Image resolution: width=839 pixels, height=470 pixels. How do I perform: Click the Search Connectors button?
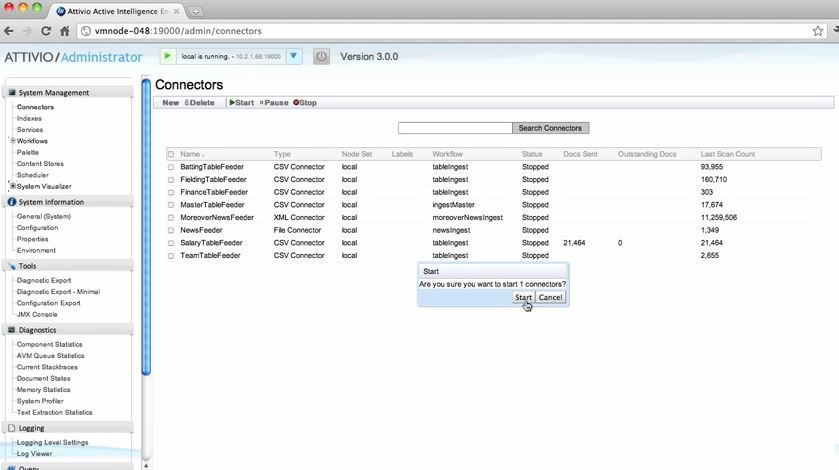(x=550, y=128)
